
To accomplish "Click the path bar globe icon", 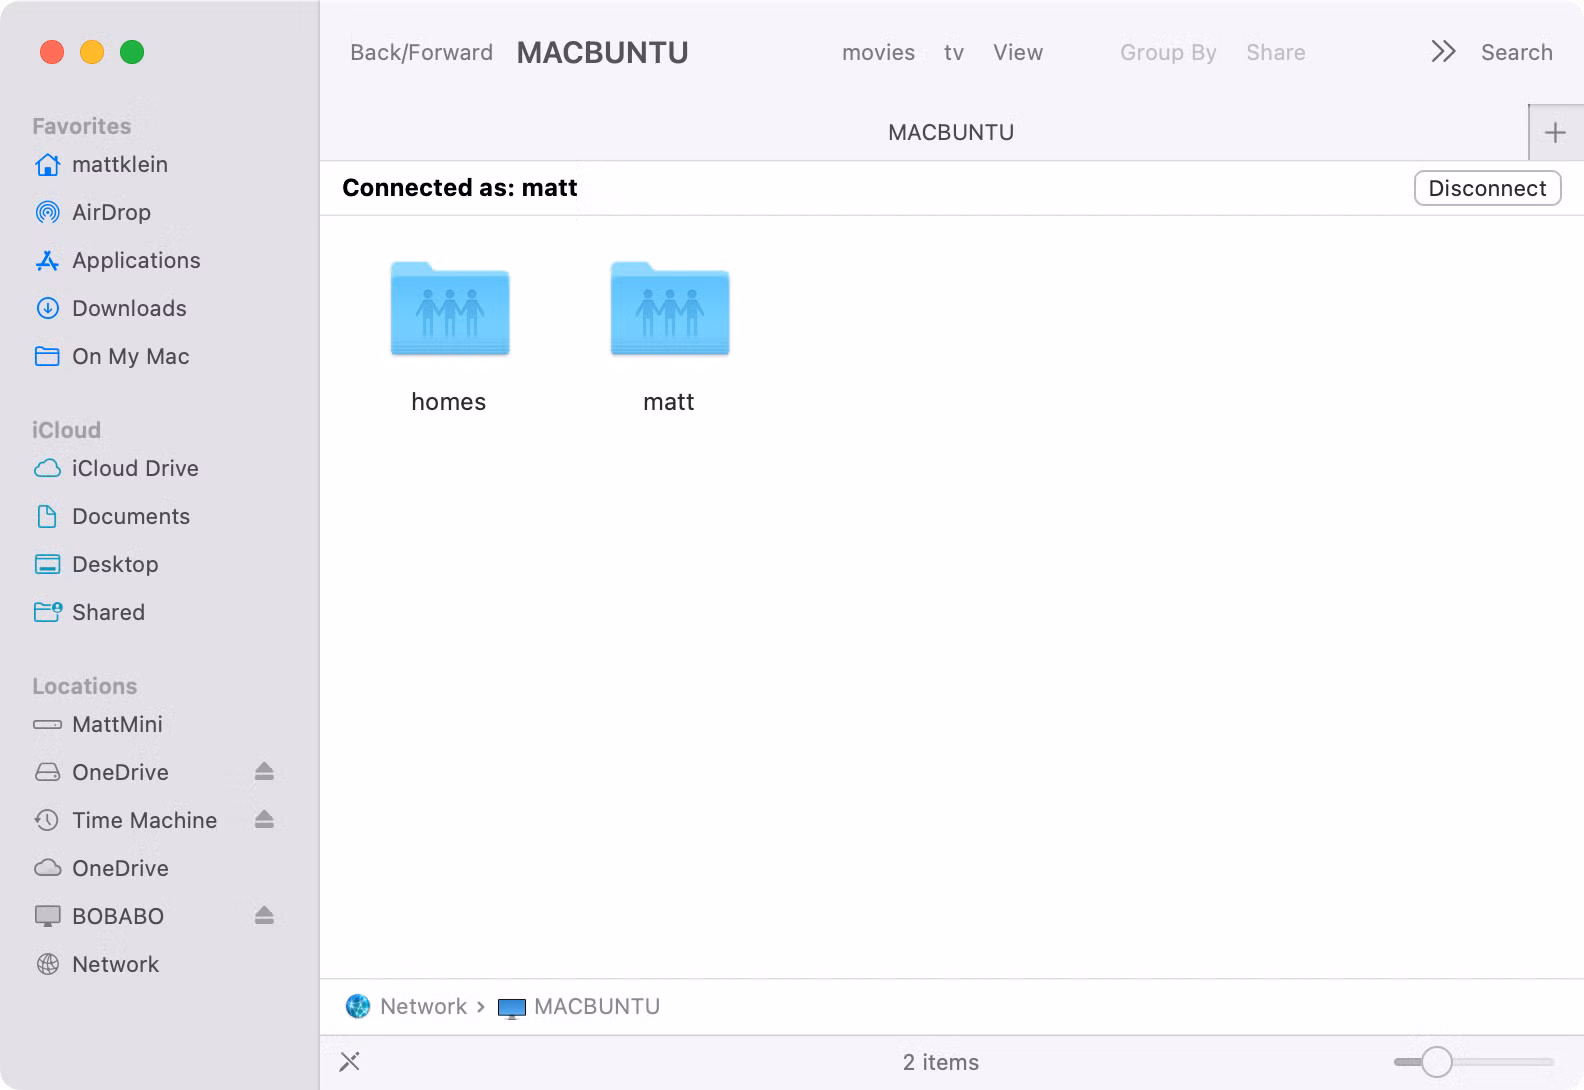I will [358, 1006].
